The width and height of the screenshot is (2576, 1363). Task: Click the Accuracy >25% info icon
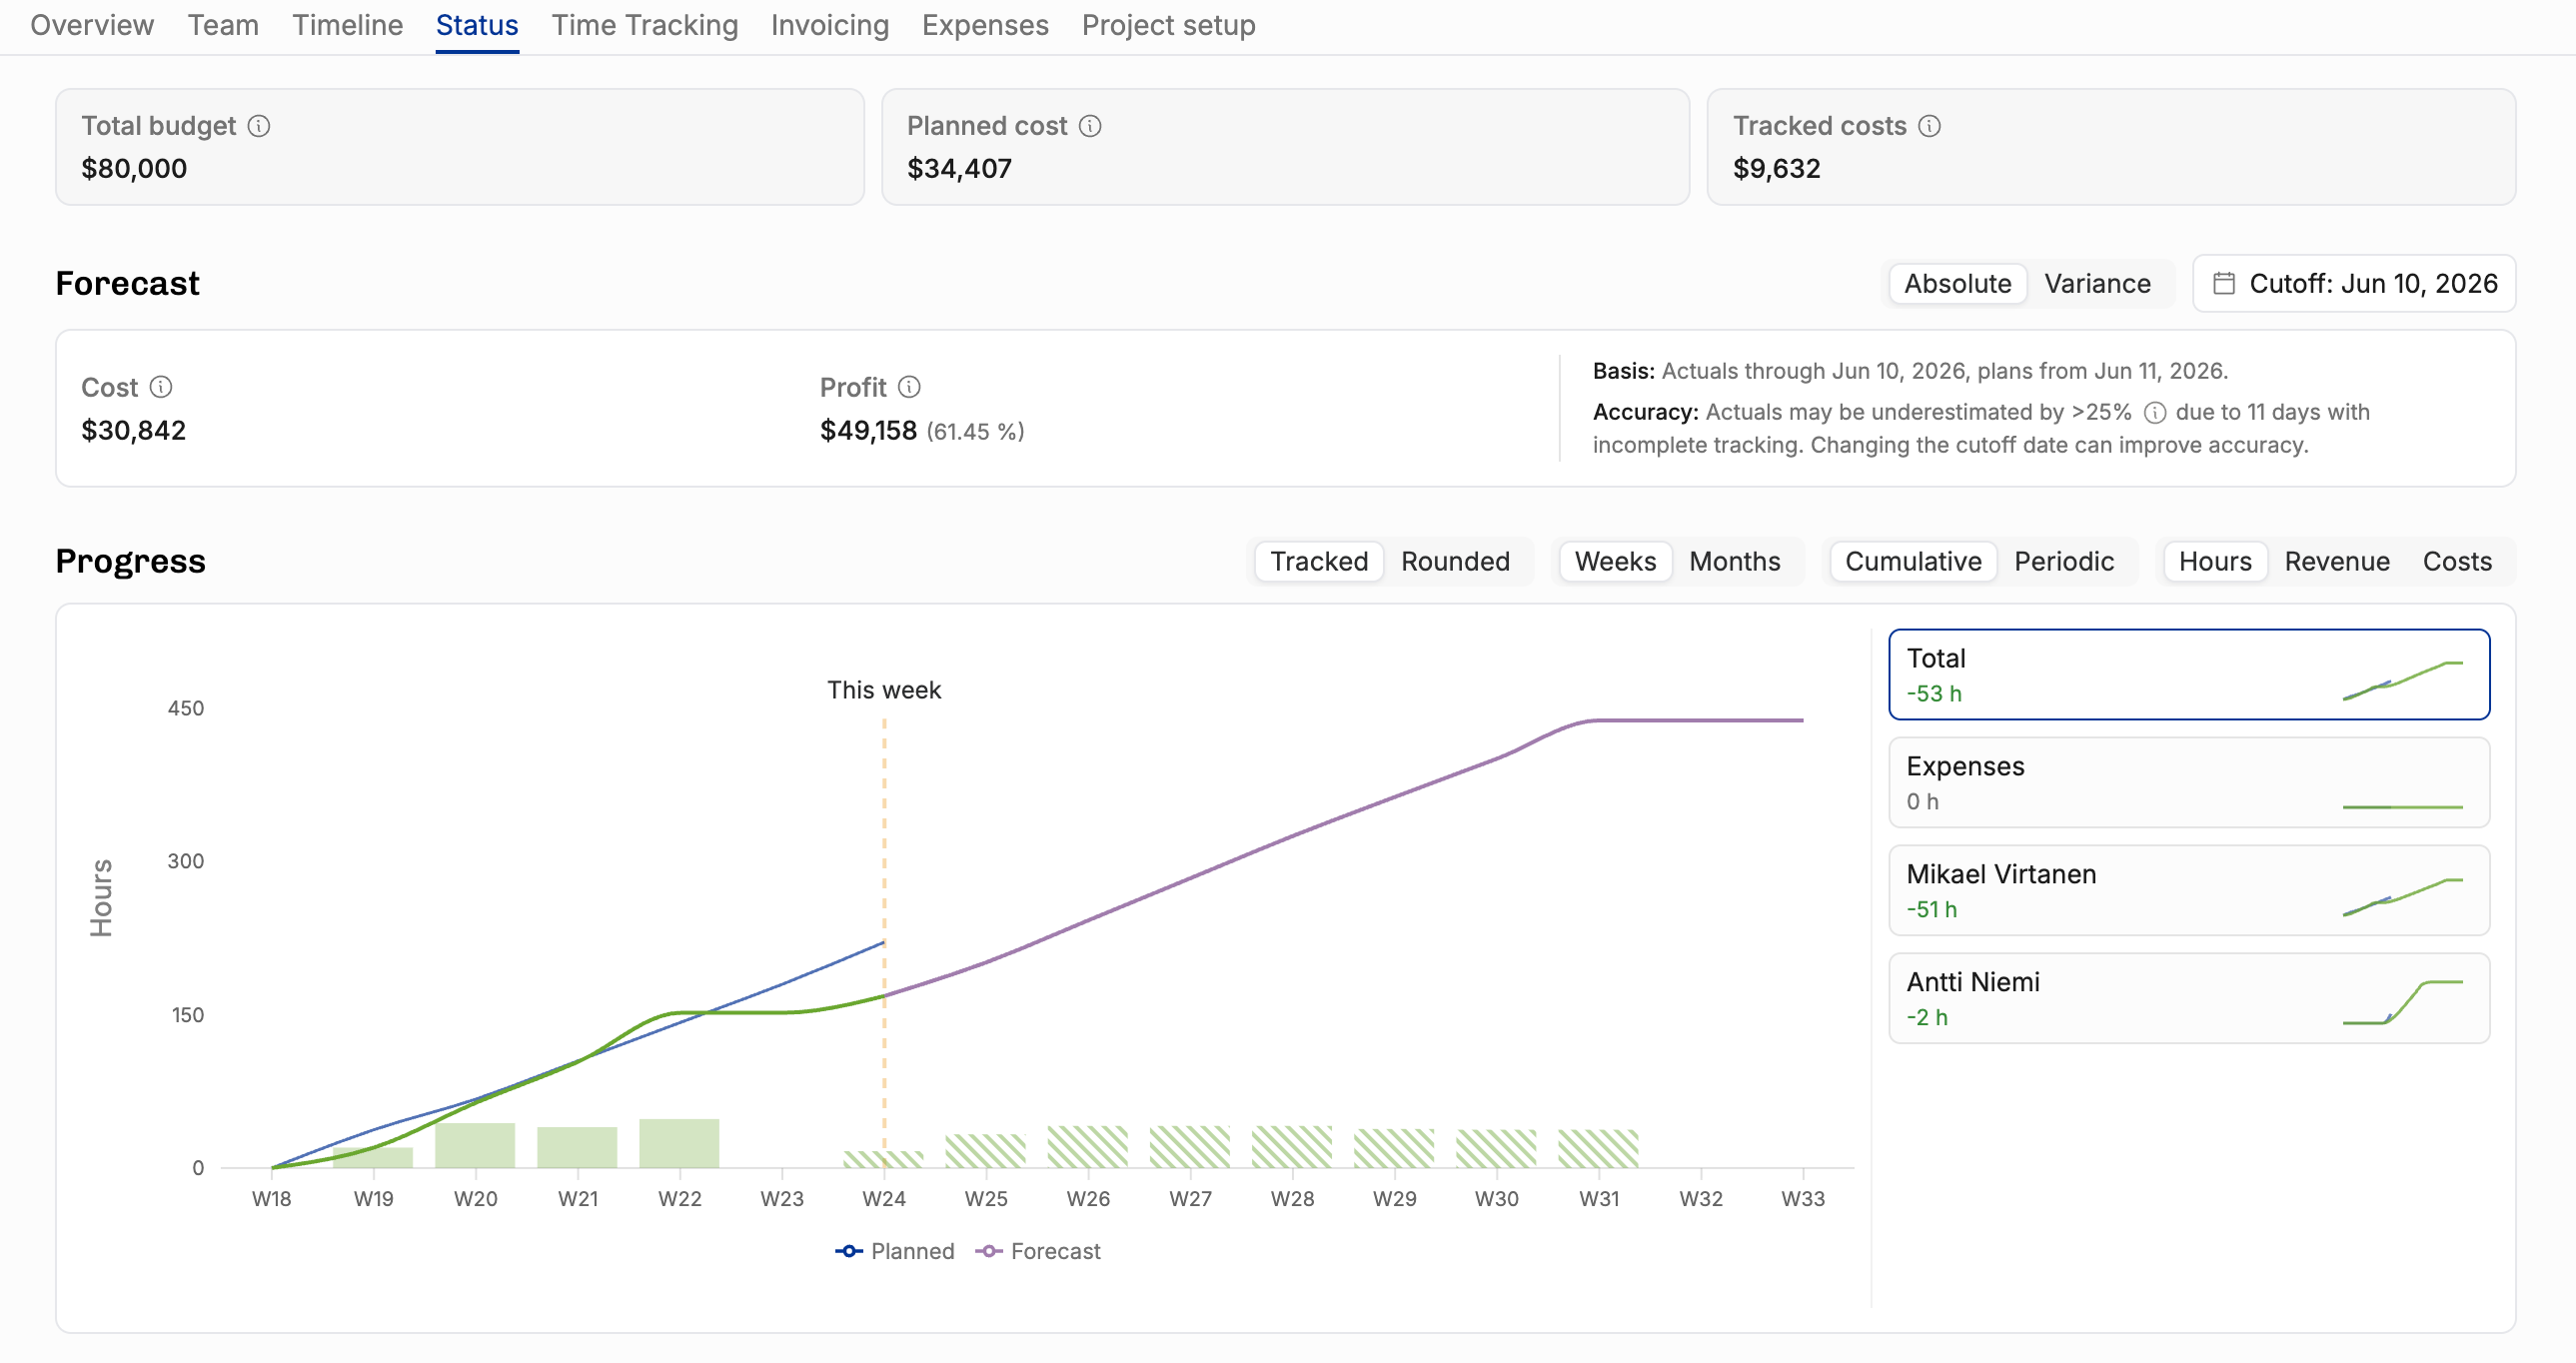(x=2155, y=413)
